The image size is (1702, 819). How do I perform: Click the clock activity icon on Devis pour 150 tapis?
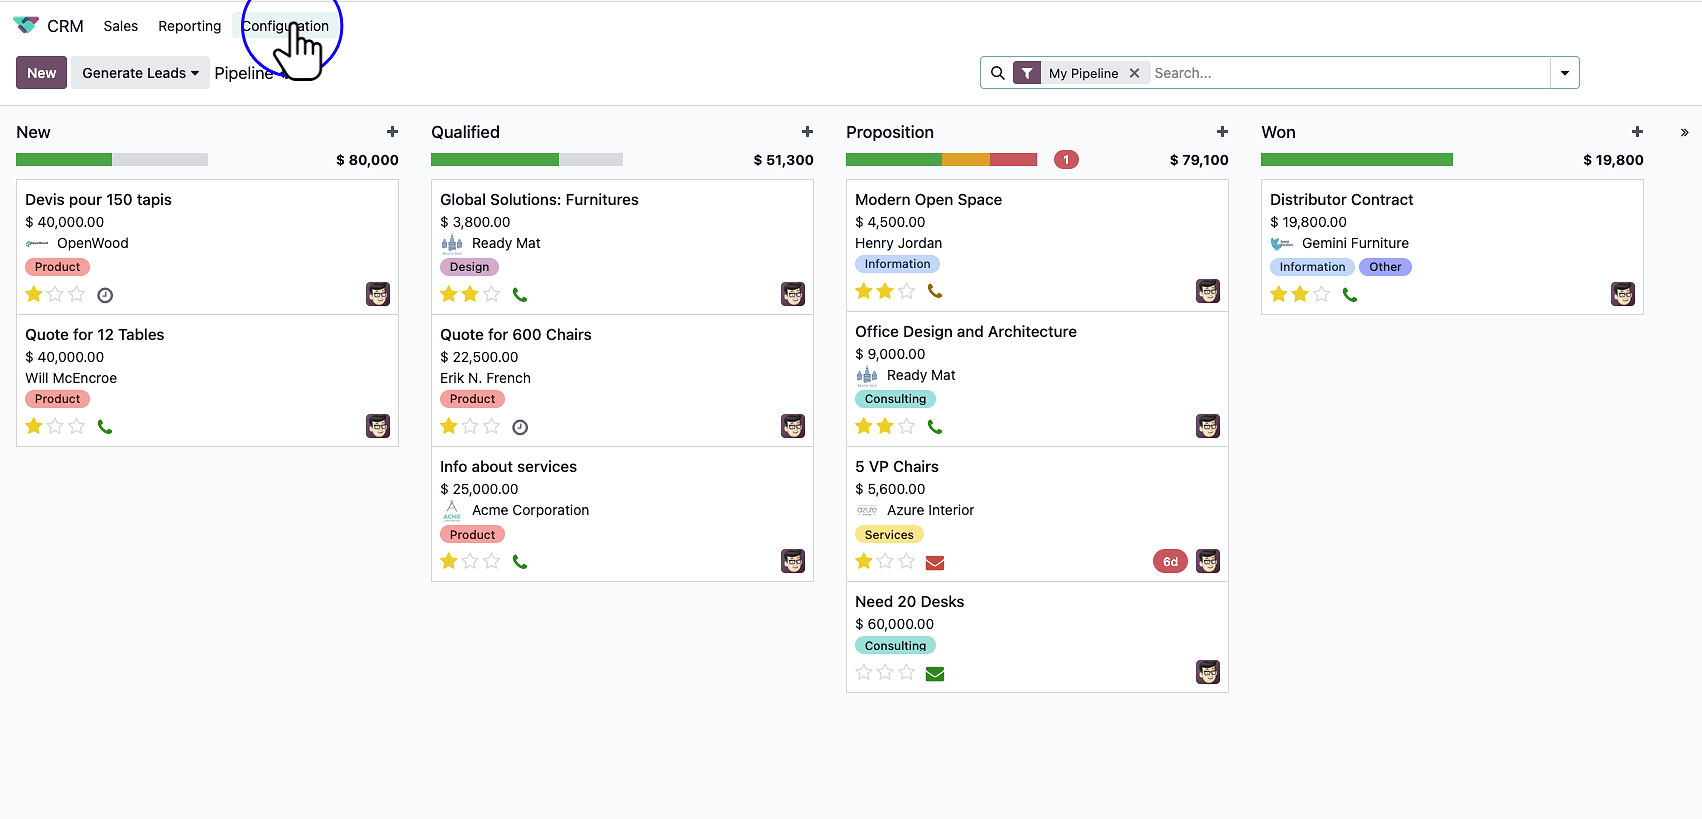(105, 295)
